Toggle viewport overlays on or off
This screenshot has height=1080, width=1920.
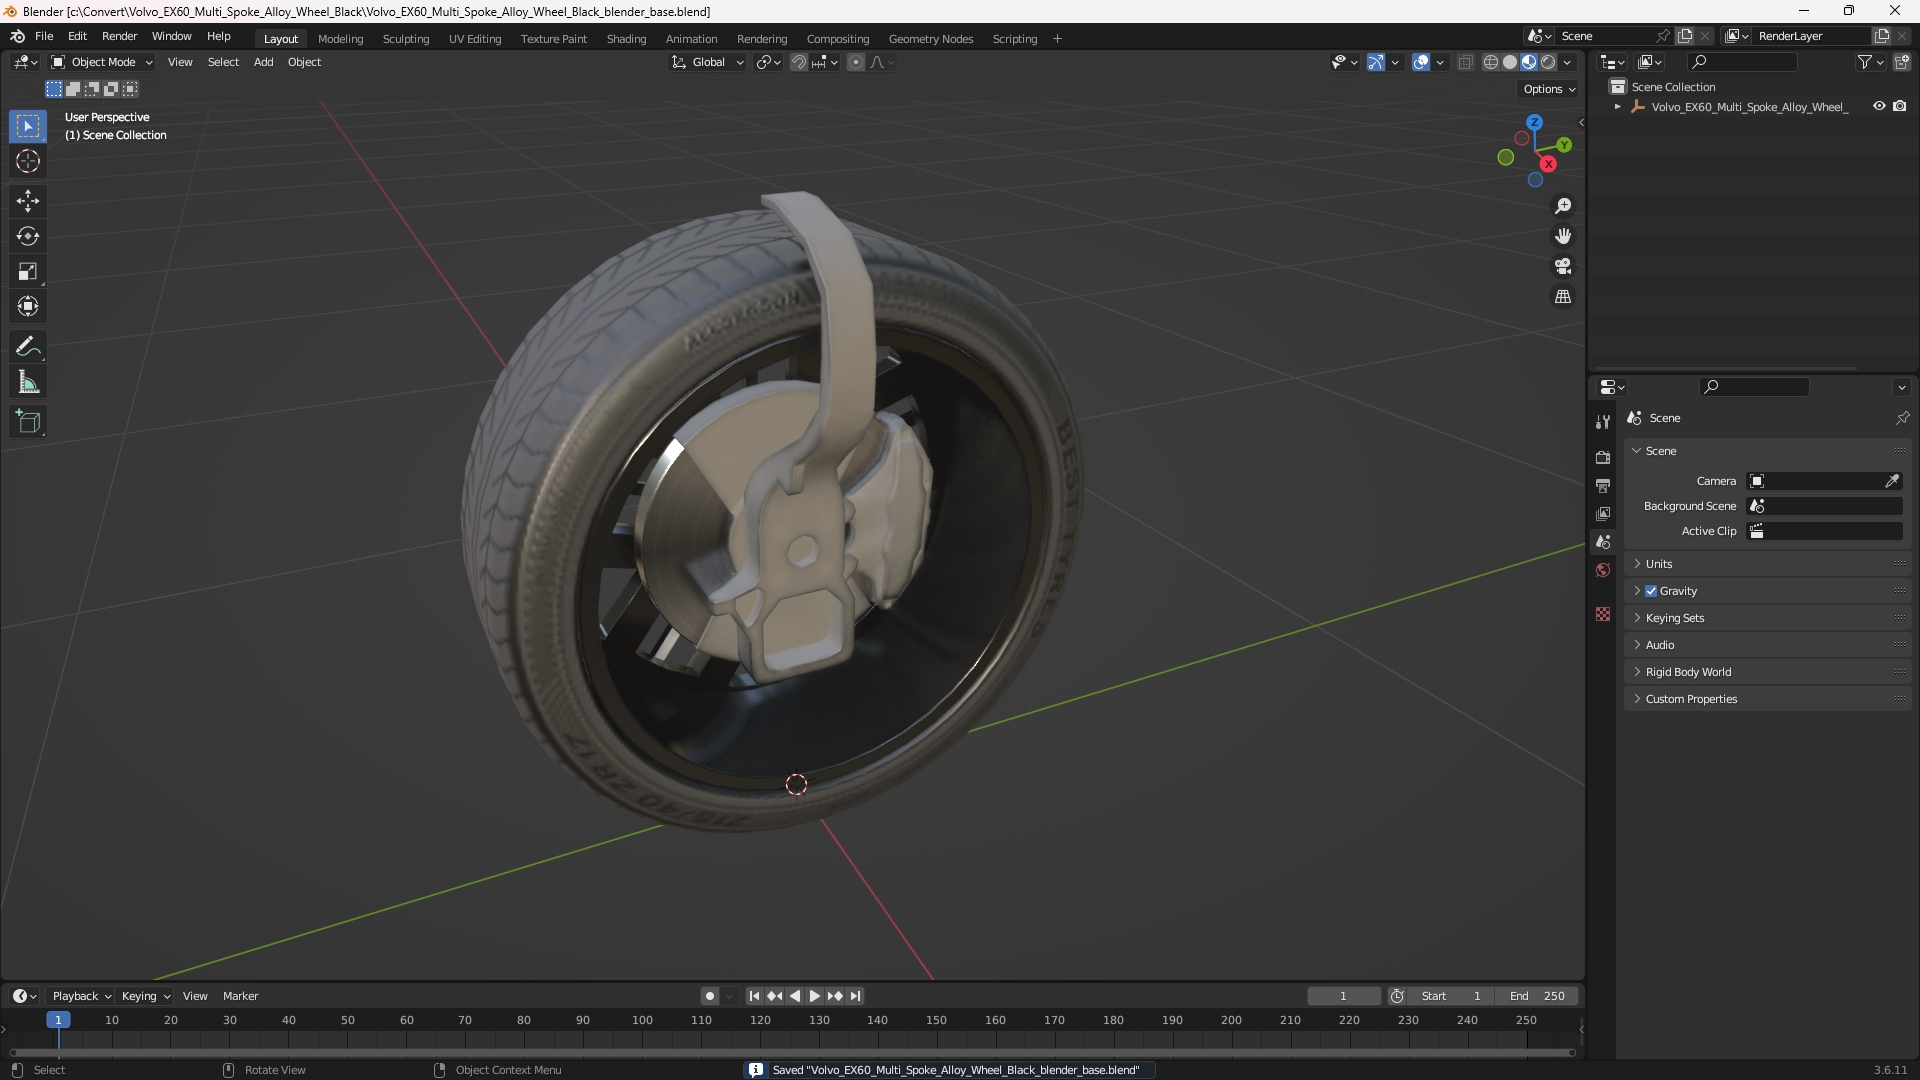coord(1421,62)
